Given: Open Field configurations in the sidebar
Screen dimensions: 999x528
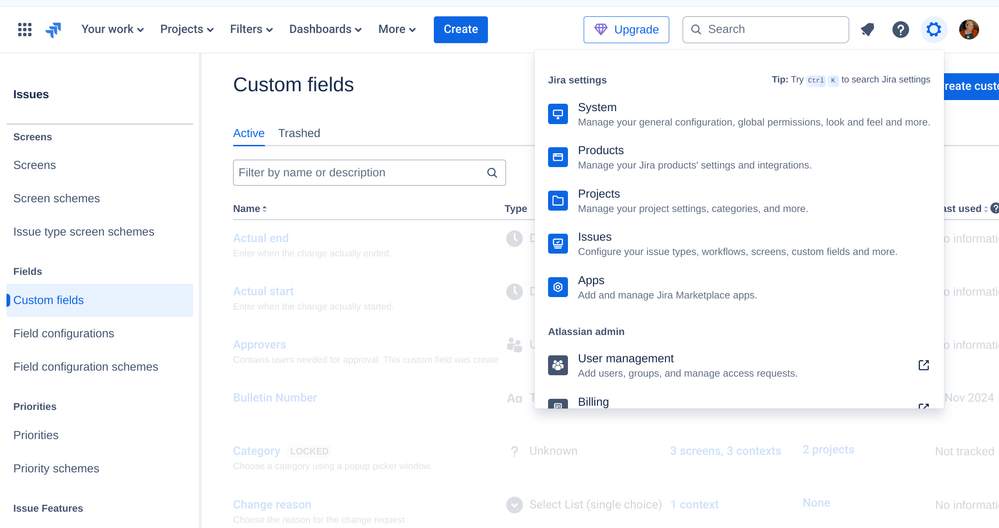Looking at the screenshot, I should click(64, 333).
